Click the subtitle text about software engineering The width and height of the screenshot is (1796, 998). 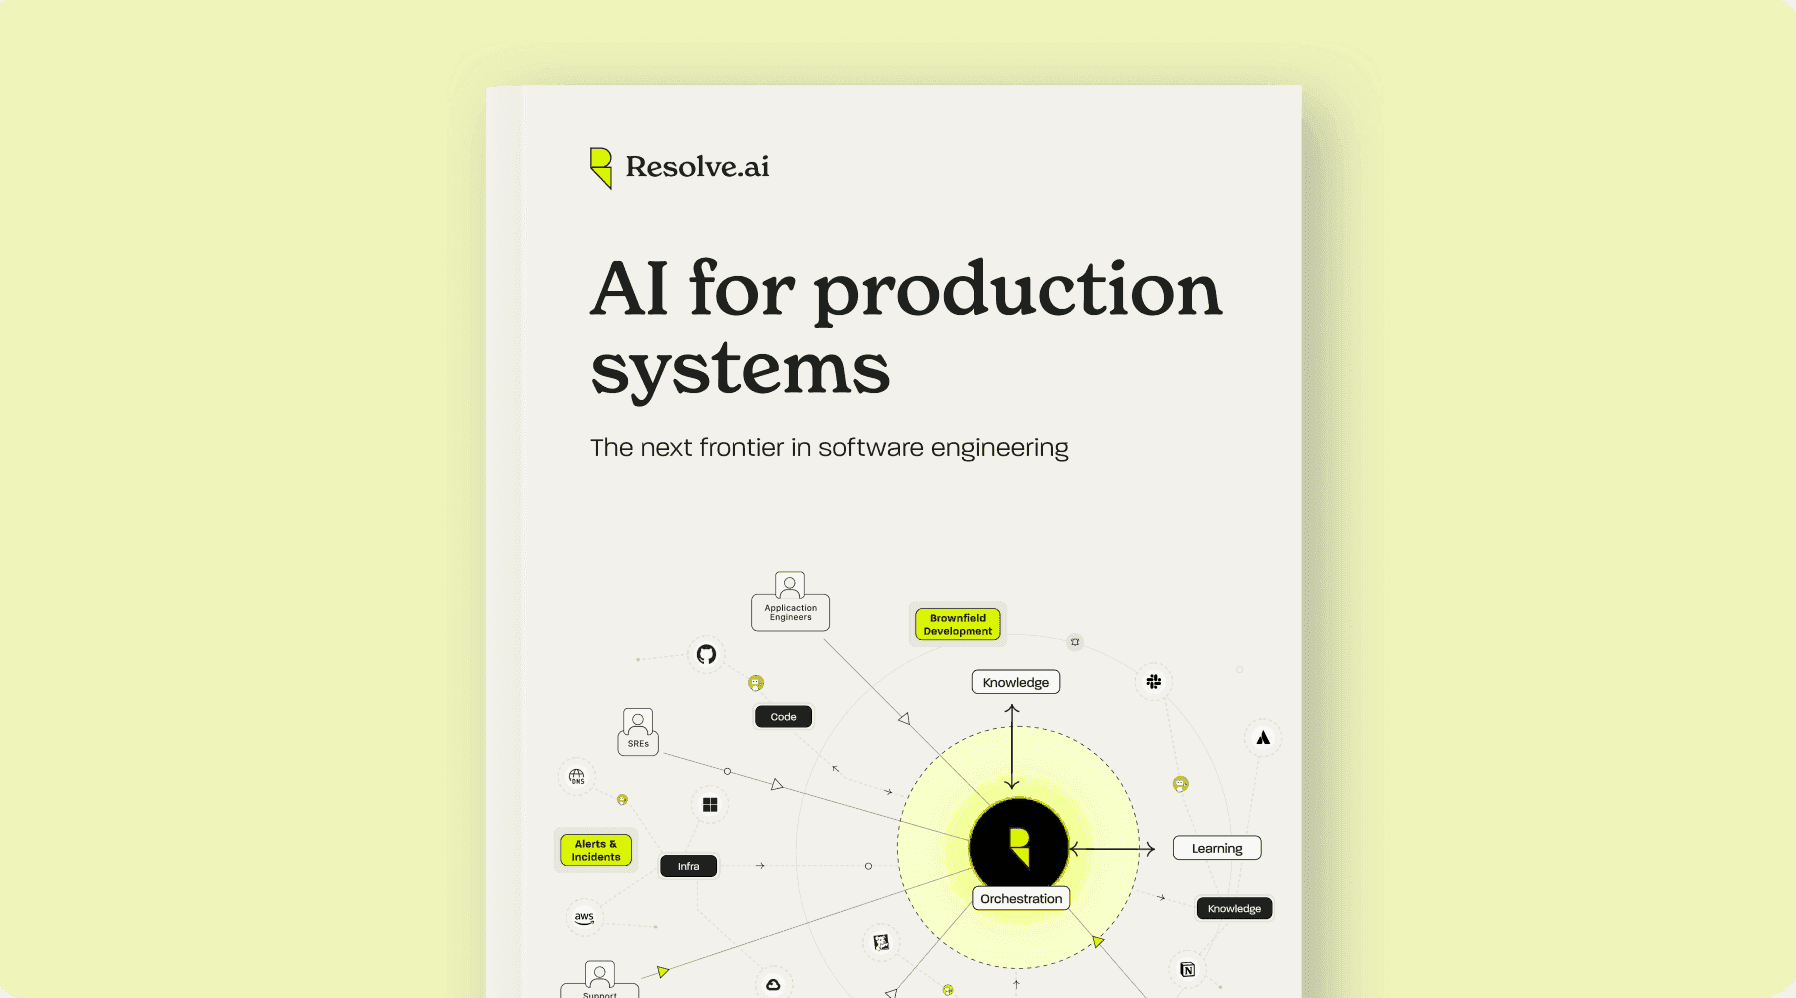click(x=829, y=447)
